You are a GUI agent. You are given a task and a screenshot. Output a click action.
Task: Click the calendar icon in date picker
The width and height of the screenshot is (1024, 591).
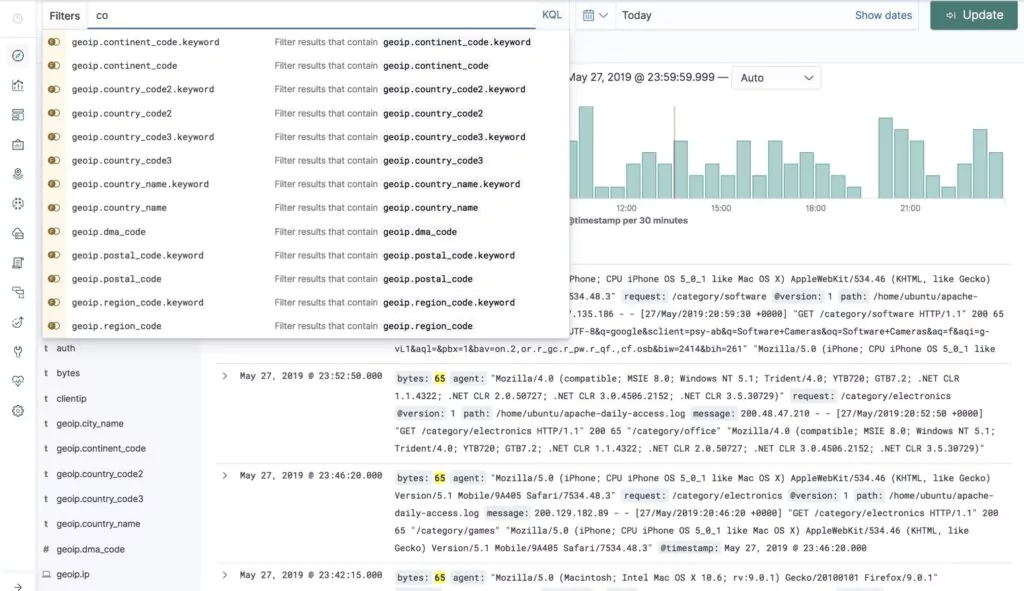588,15
